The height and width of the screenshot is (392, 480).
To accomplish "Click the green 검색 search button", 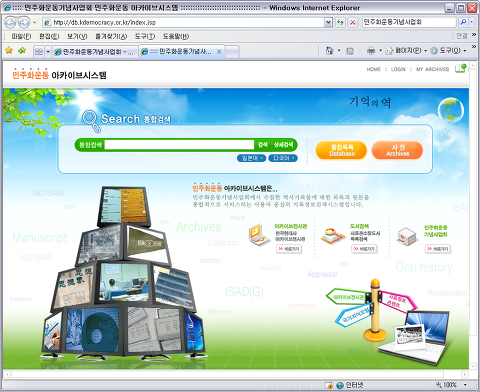I will [263, 145].
